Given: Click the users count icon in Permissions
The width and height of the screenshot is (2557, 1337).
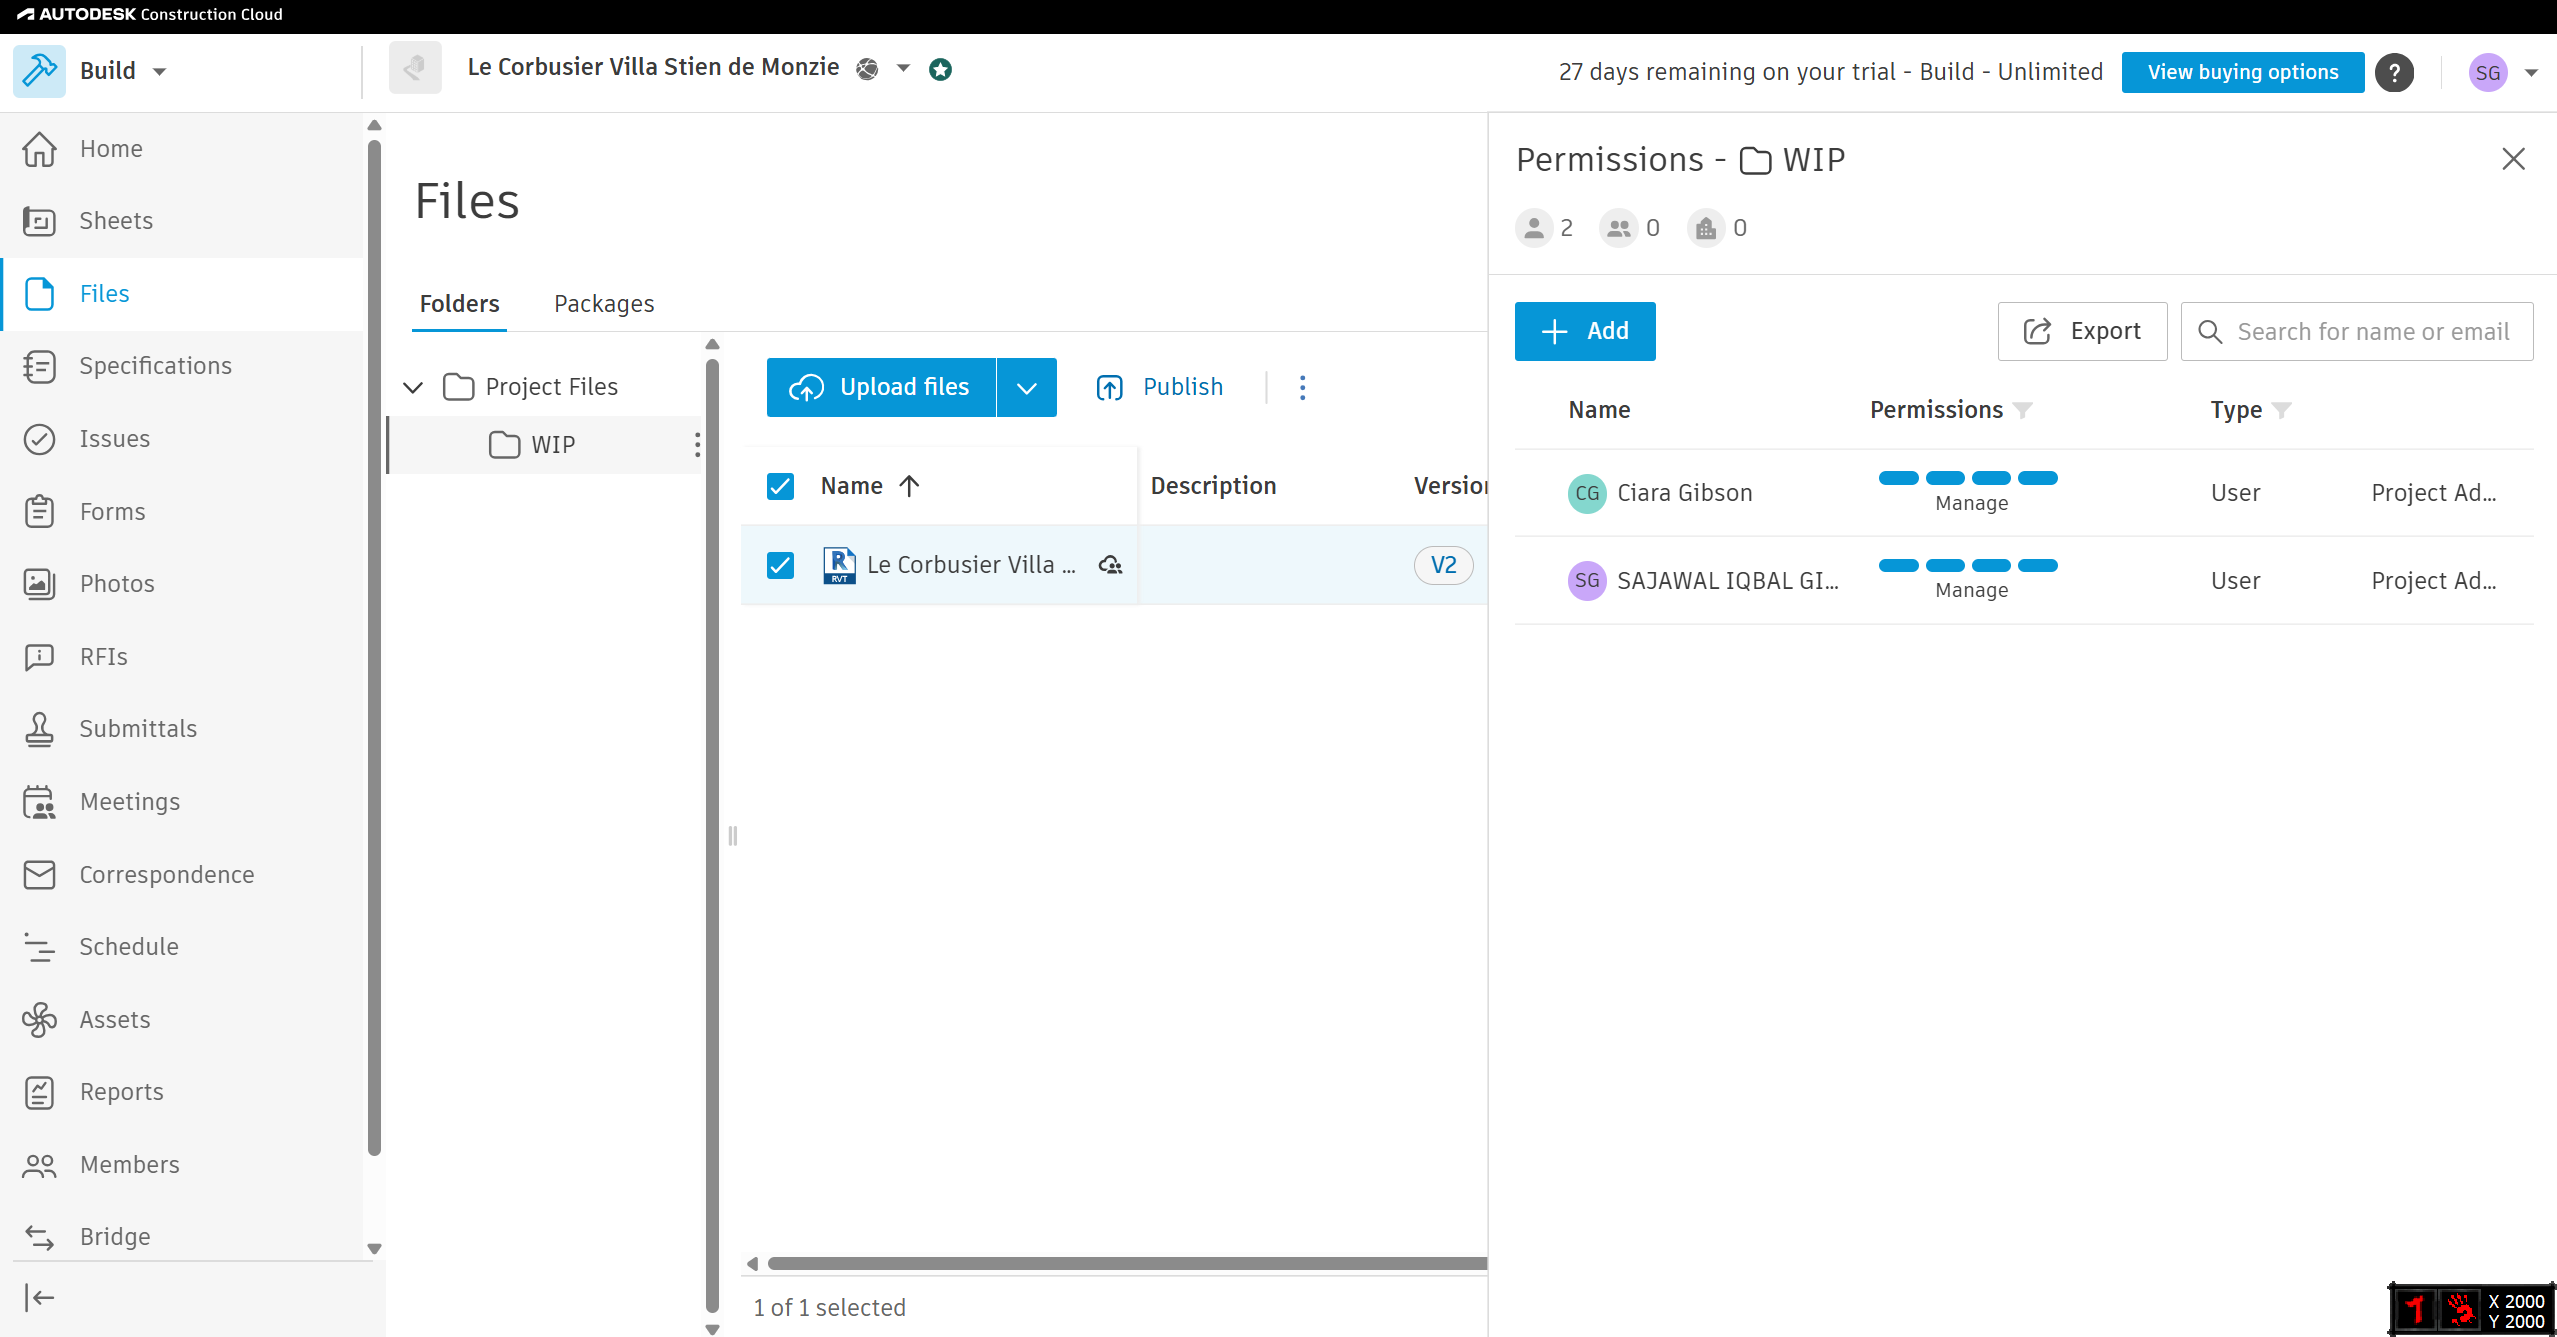Looking at the screenshot, I should [x=1534, y=229].
